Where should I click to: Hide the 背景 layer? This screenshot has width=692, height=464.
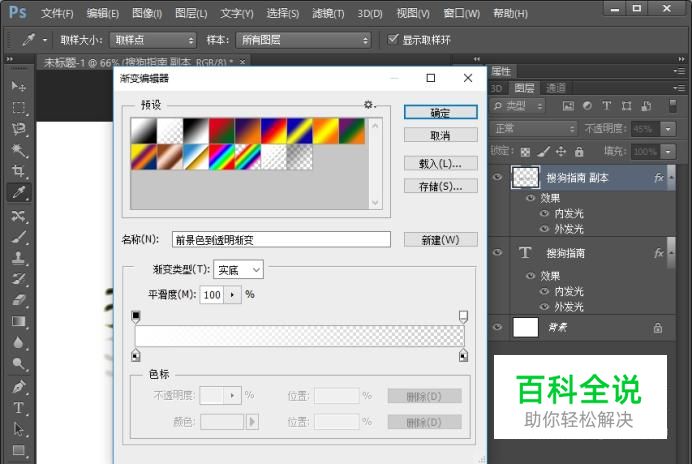click(497, 327)
